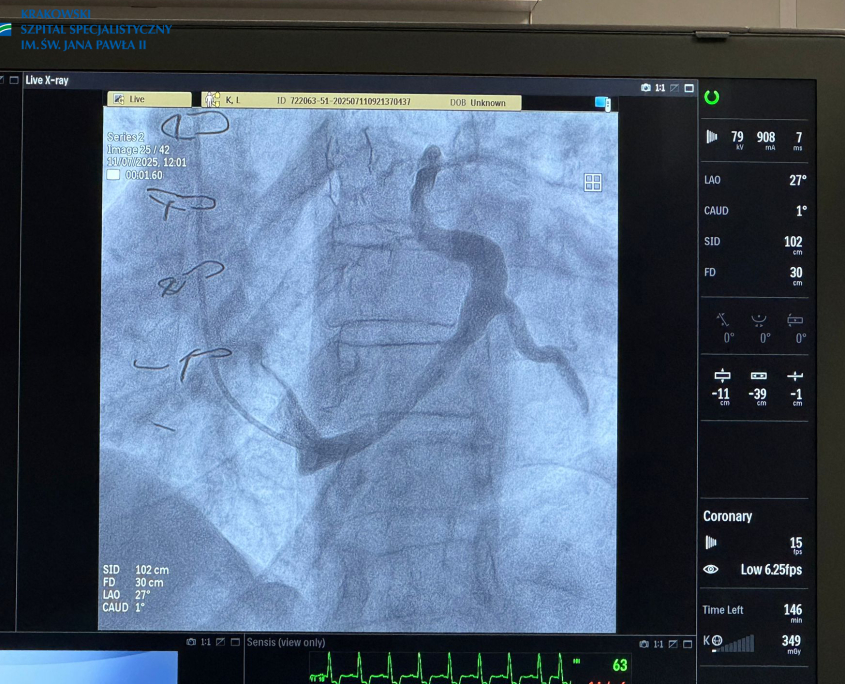Click the frame rate icon beside 15 fps
This screenshot has height=684, width=845.
click(711, 542)
